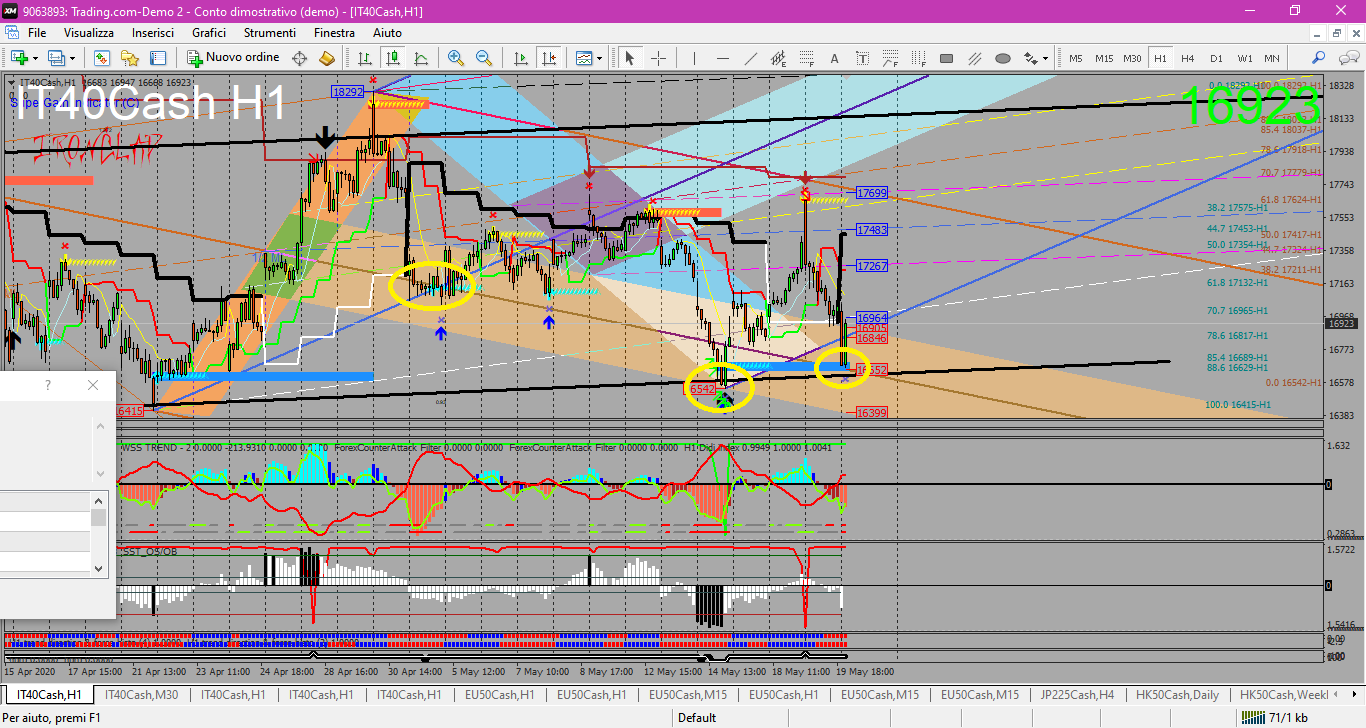Viewport: 1366px width, 728px height.
Task: Select the vertical line drawing tool
Action: (x=694, y=58)
